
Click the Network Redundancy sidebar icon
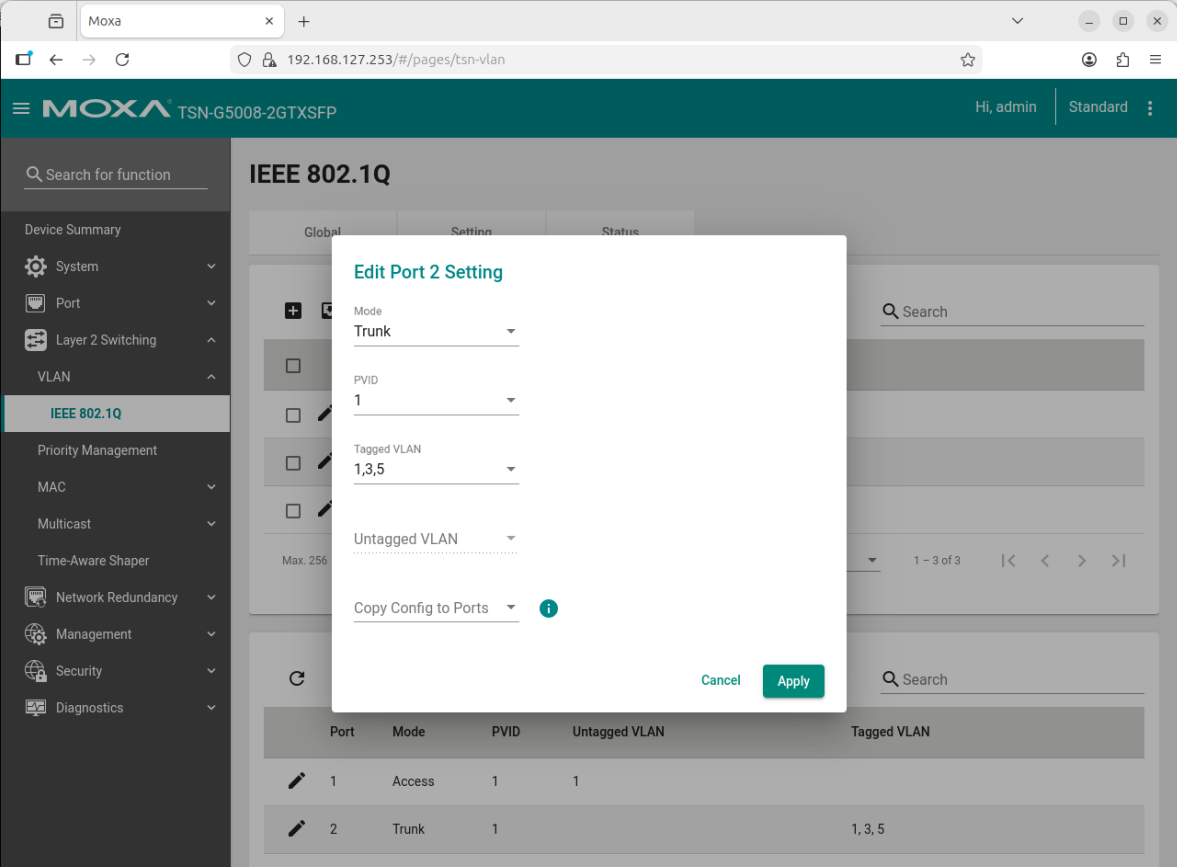36,597
